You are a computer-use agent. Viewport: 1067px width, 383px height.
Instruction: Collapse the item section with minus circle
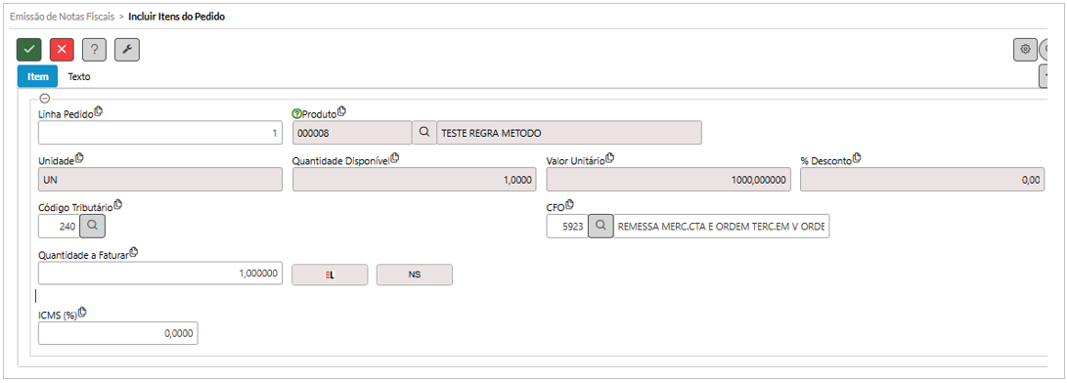pos(45,98)
